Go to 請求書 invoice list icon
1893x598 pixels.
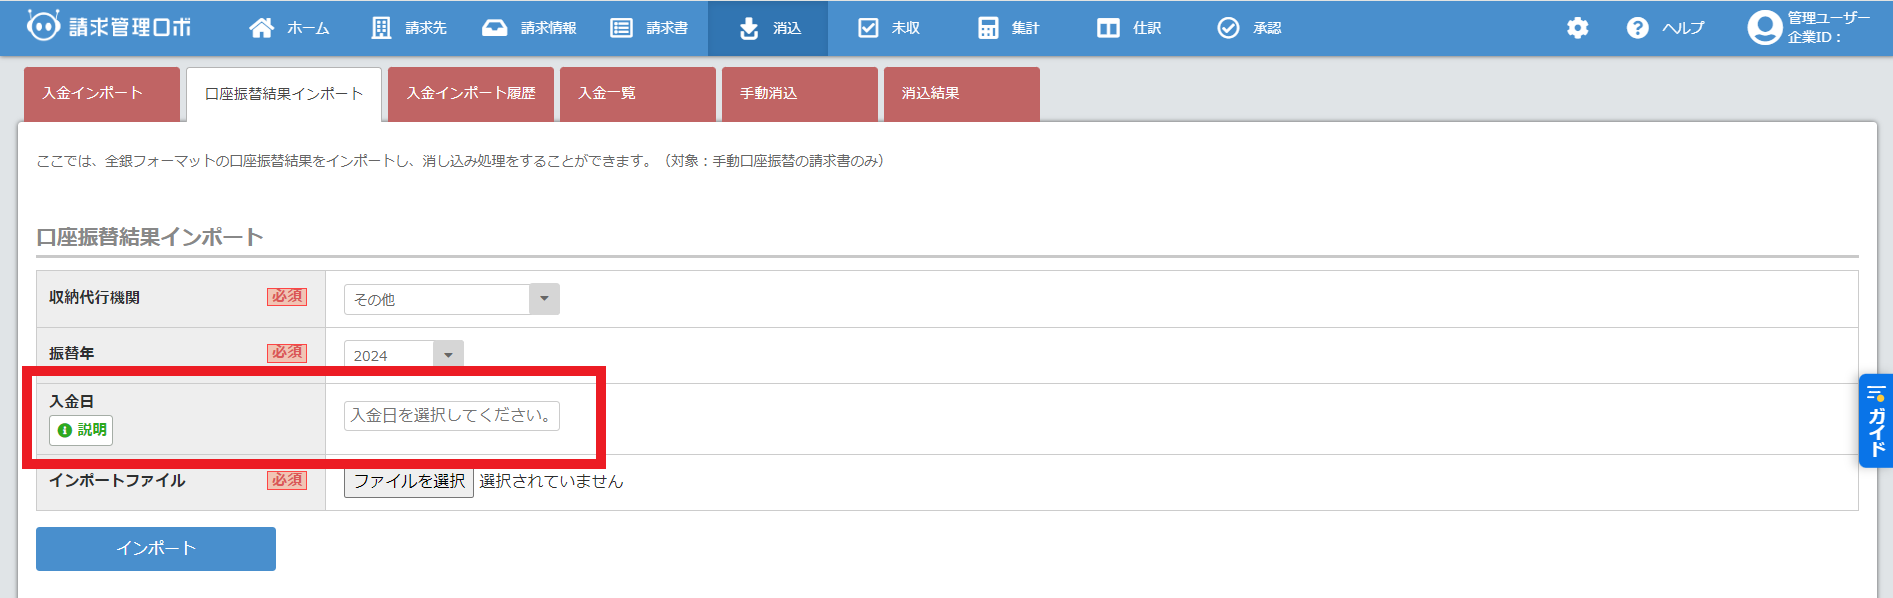[x=622, y=28]
